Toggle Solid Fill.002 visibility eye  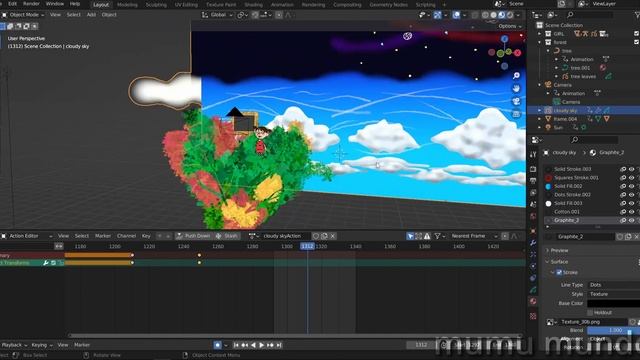click(631, 186)
